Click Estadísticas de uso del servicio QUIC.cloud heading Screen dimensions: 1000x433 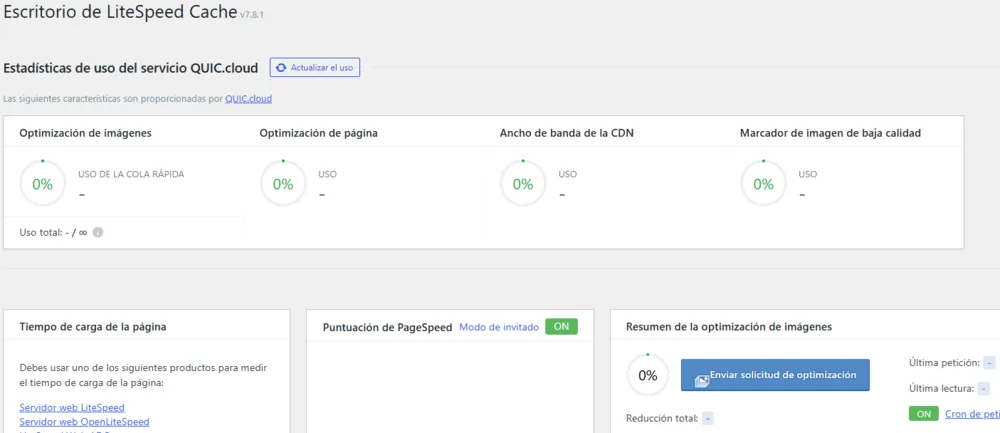[131, 68]
